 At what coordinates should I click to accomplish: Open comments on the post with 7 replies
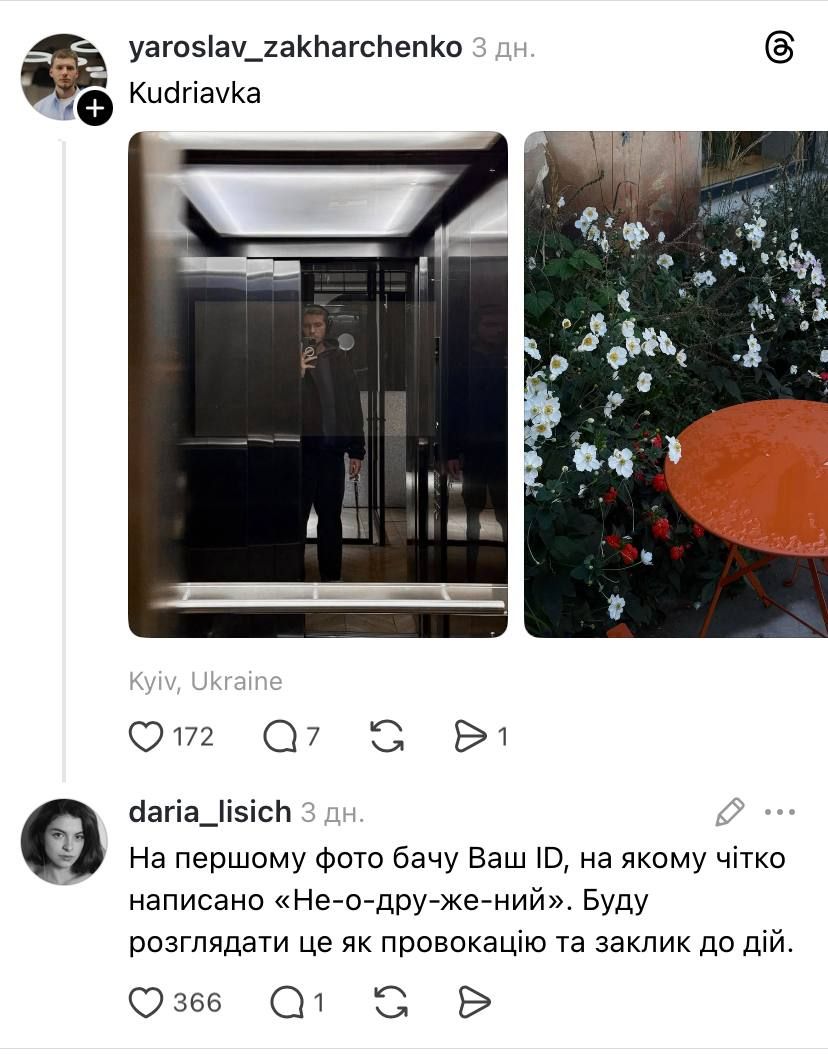tap(280, 737)
